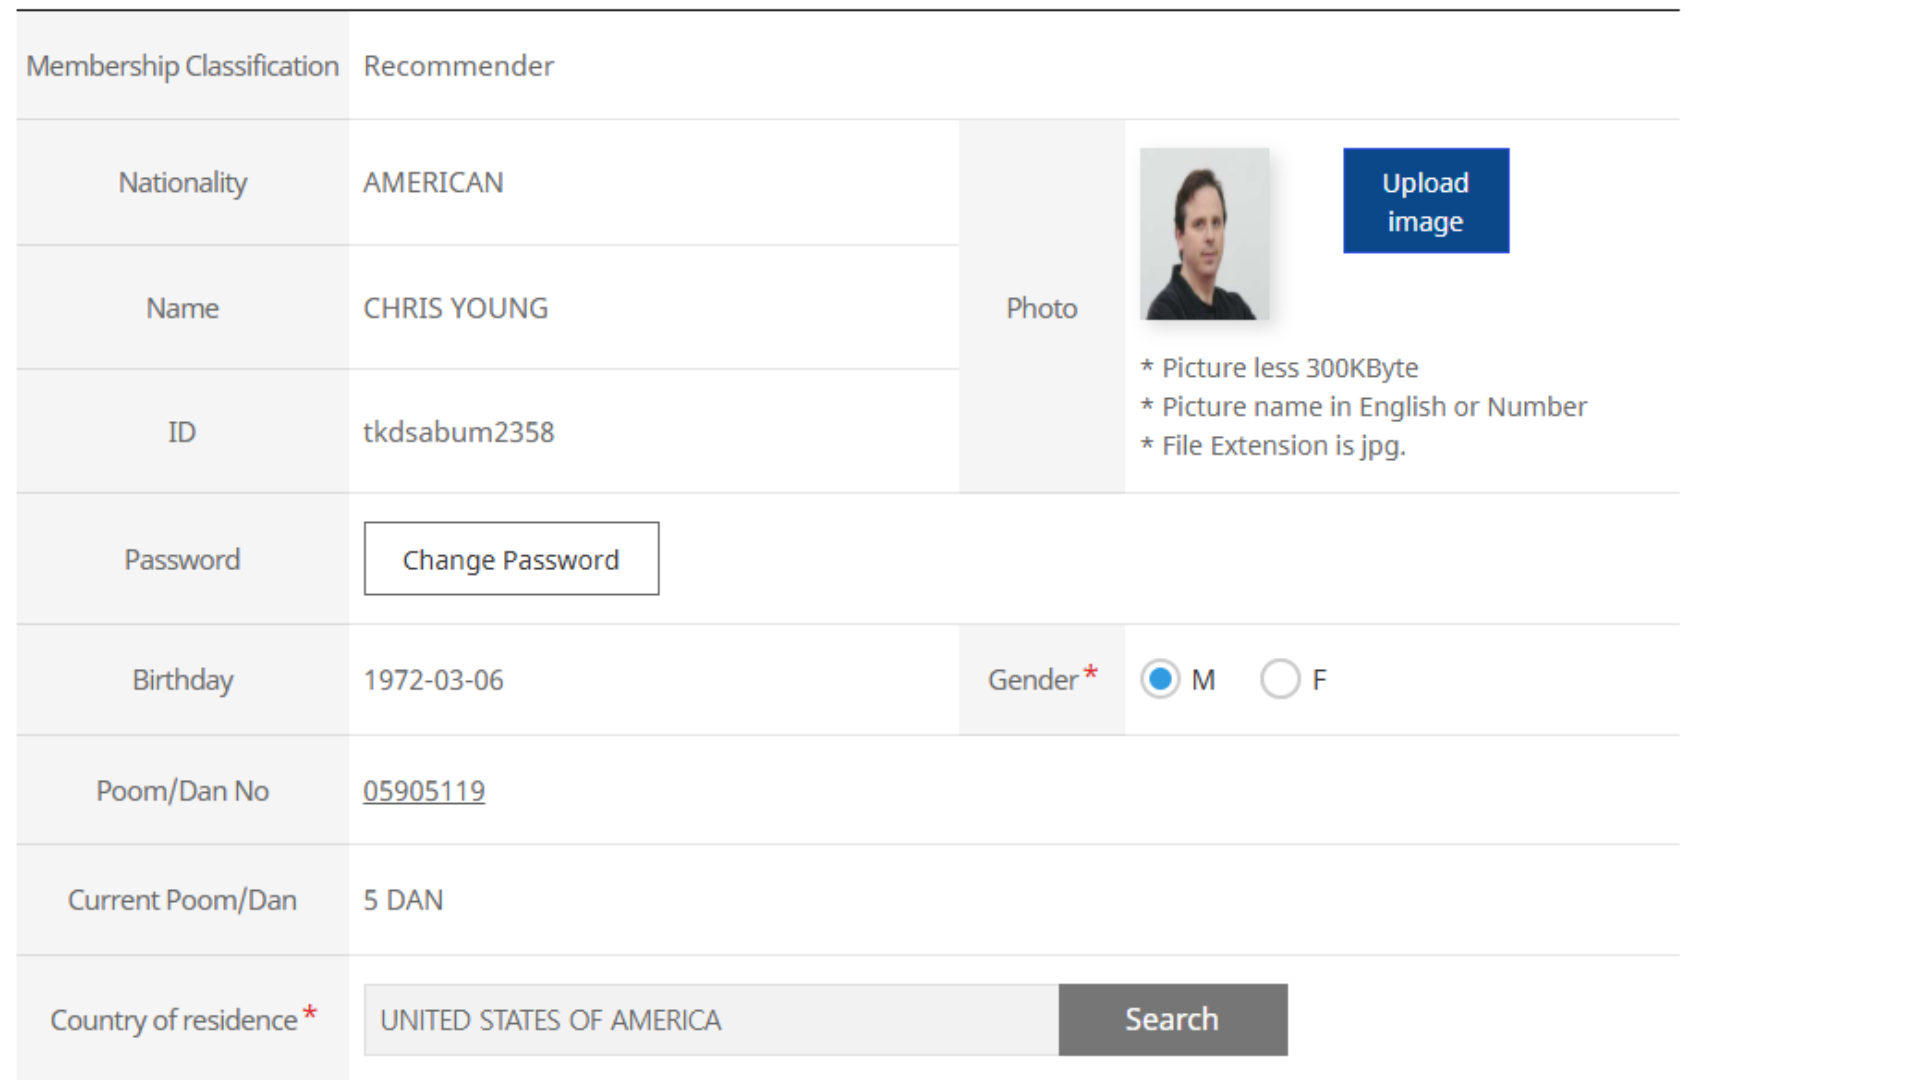Open the Poom/Dan number 05905119 link

tap(424, 791)
